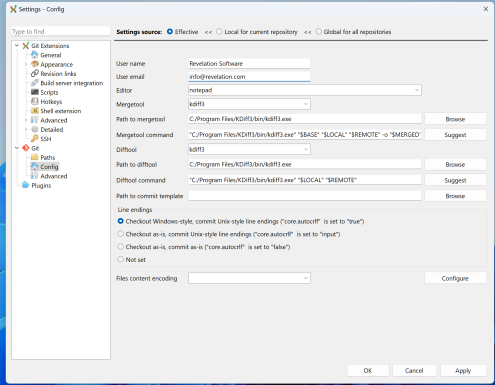The image size is (495, 385).
Task: Expand the Appearance tree node
Action: click(x=26, y=64)
